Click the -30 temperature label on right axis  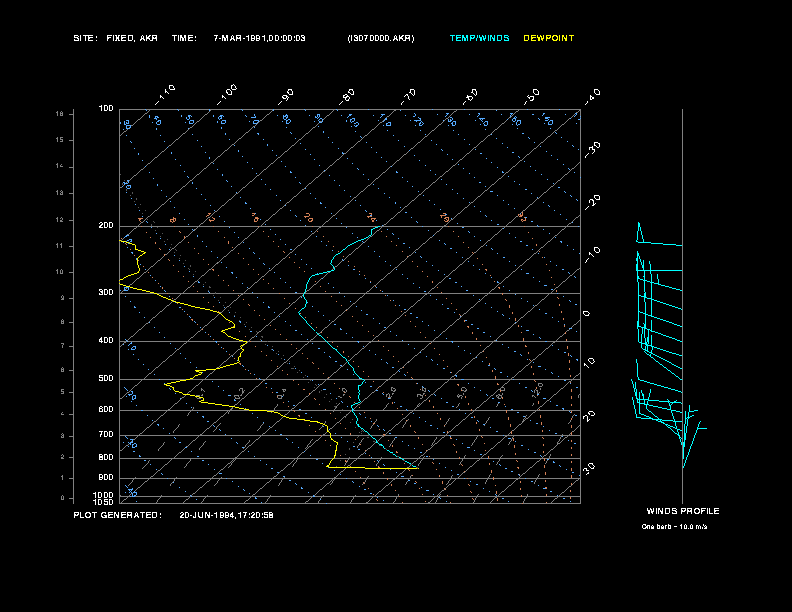click(592, 149)
